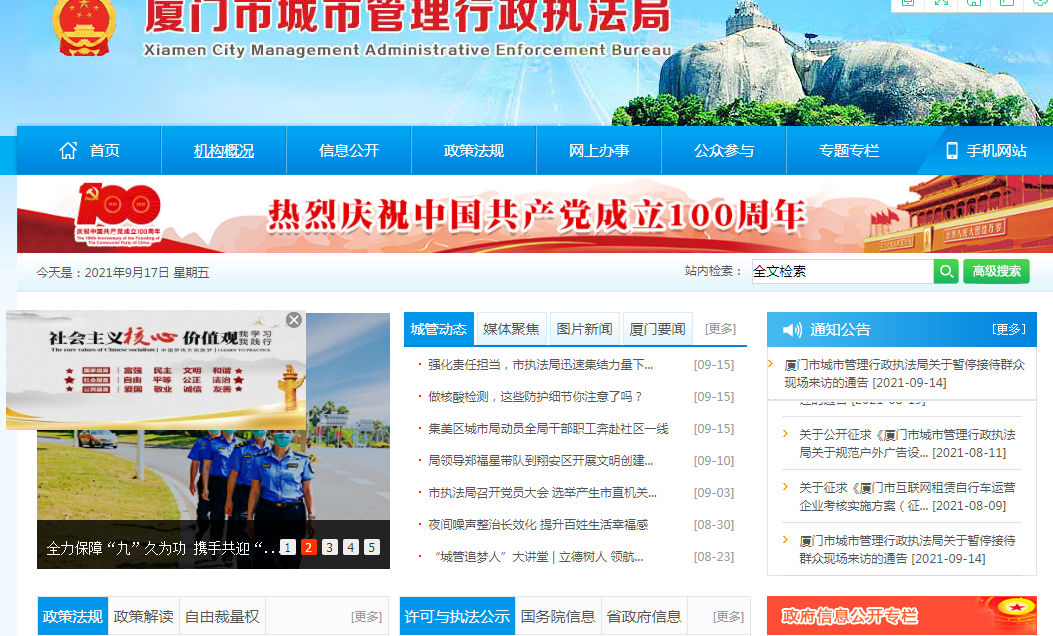Open news 强化责任担当，市执法局迅速集结力量下...
Screen dimensions: 1053x636
(541, 365)
